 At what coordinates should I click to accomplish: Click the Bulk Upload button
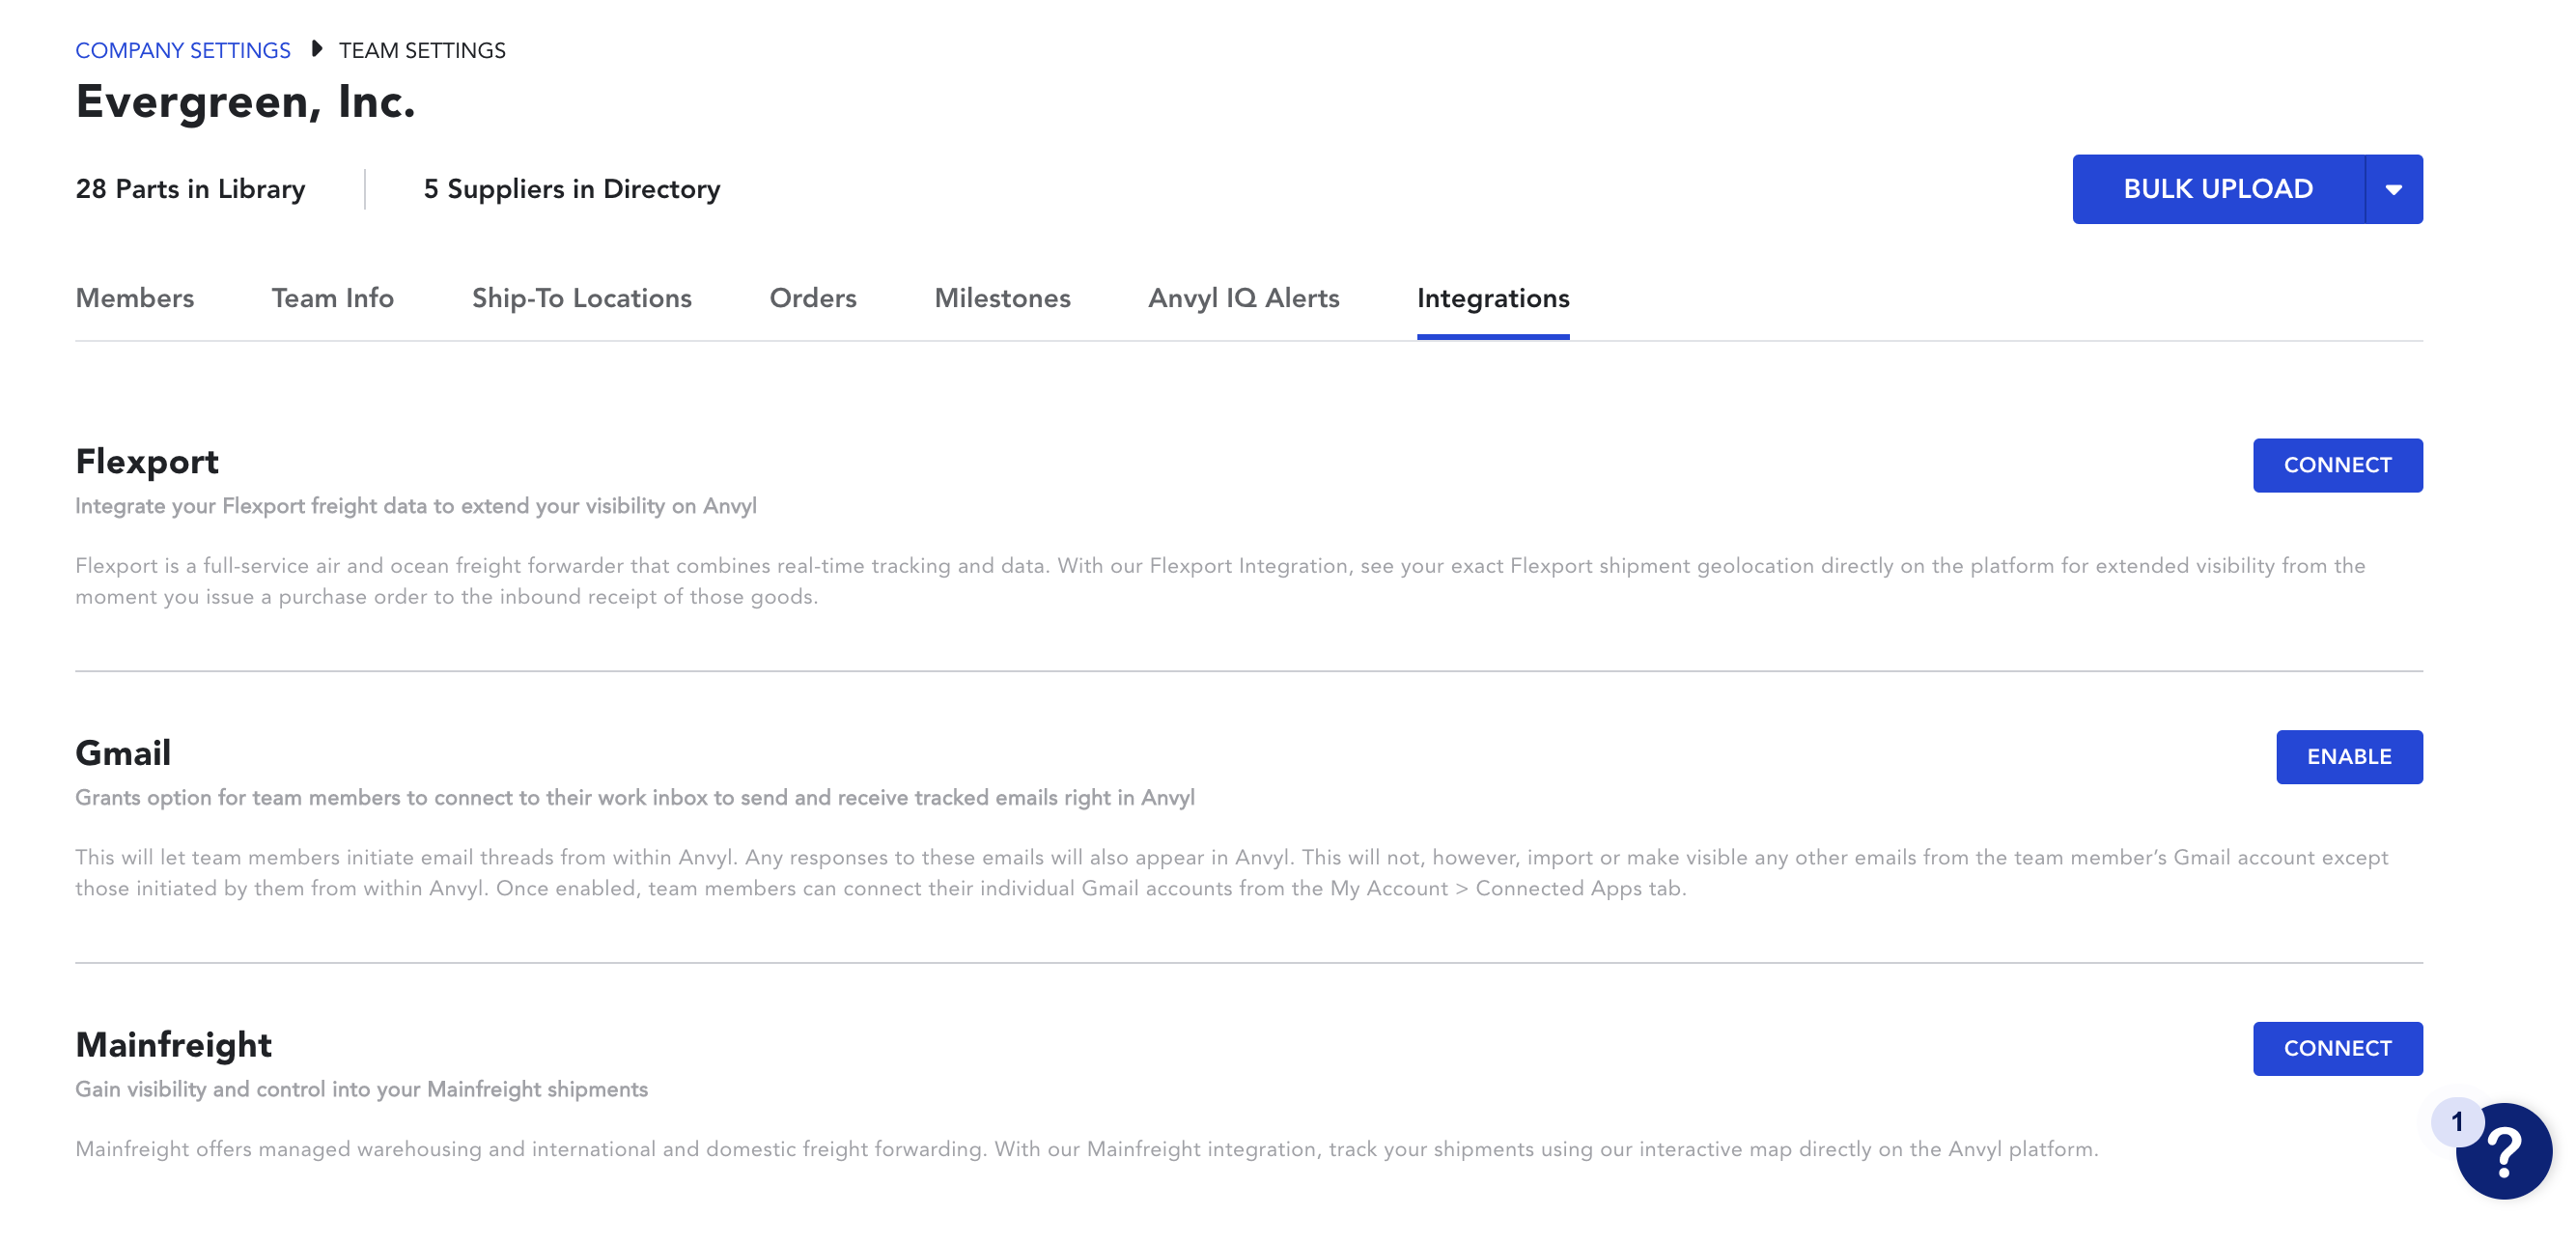tap(2218, 189)
